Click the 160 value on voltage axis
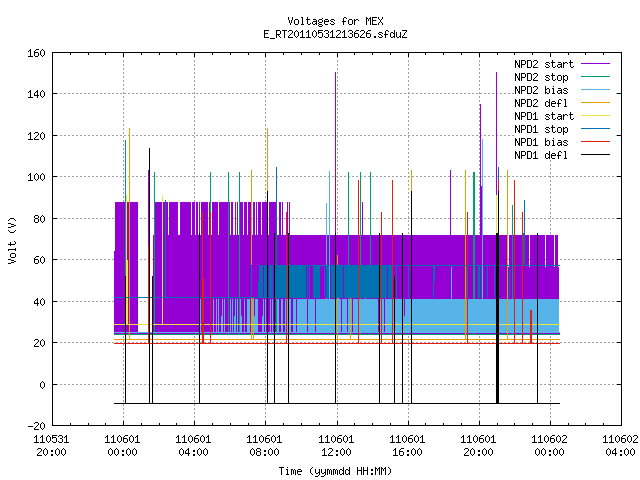This screenshot has width=640, height=480. tap(36, 53)
